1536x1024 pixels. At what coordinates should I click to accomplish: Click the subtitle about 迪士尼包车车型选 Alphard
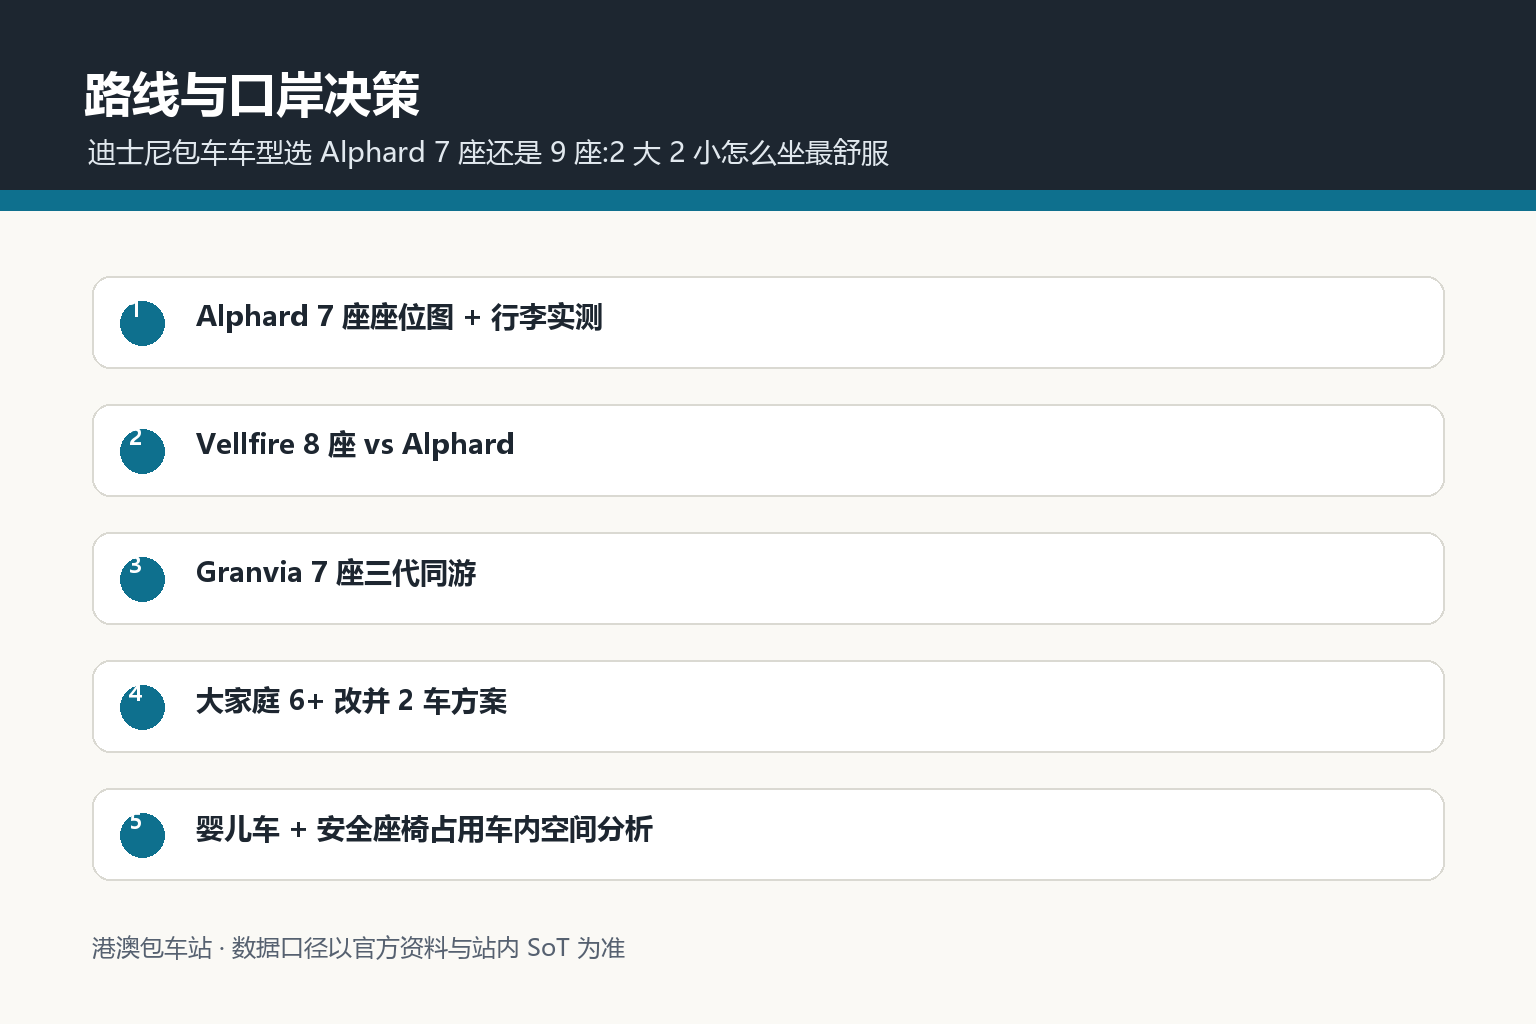[x=488, y=153]
